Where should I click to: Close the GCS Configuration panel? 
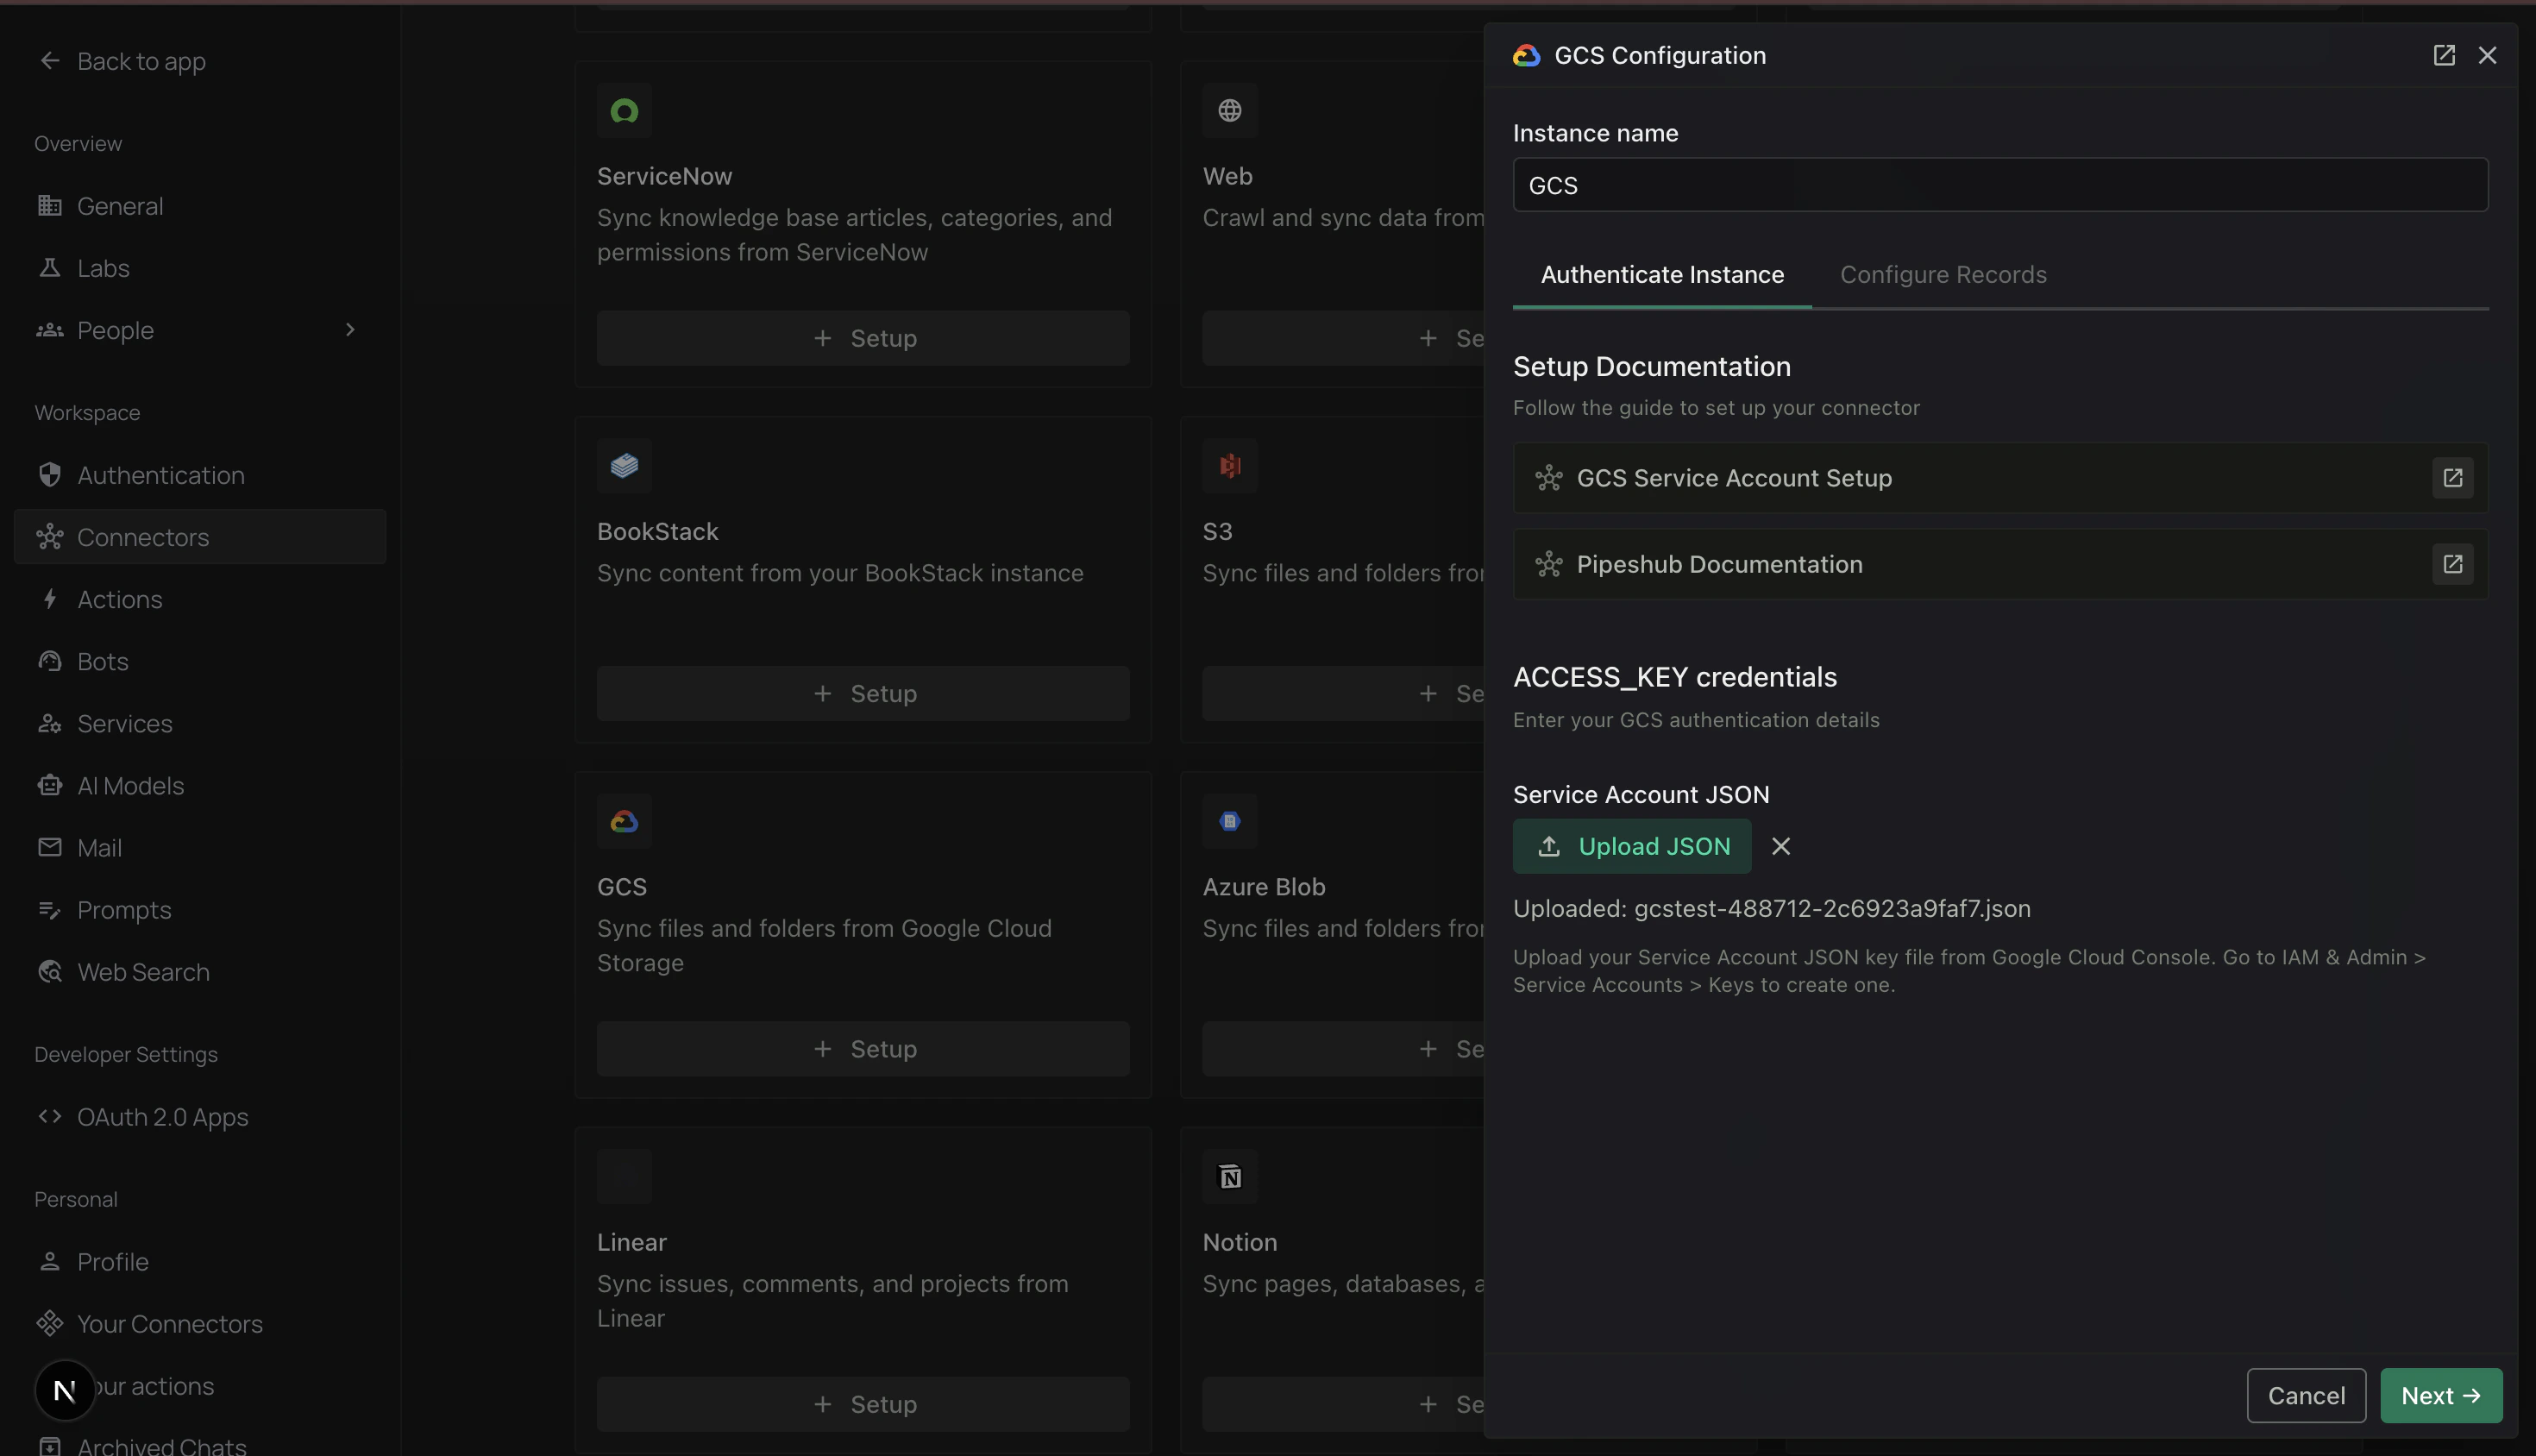click(x=2487, y=55)
